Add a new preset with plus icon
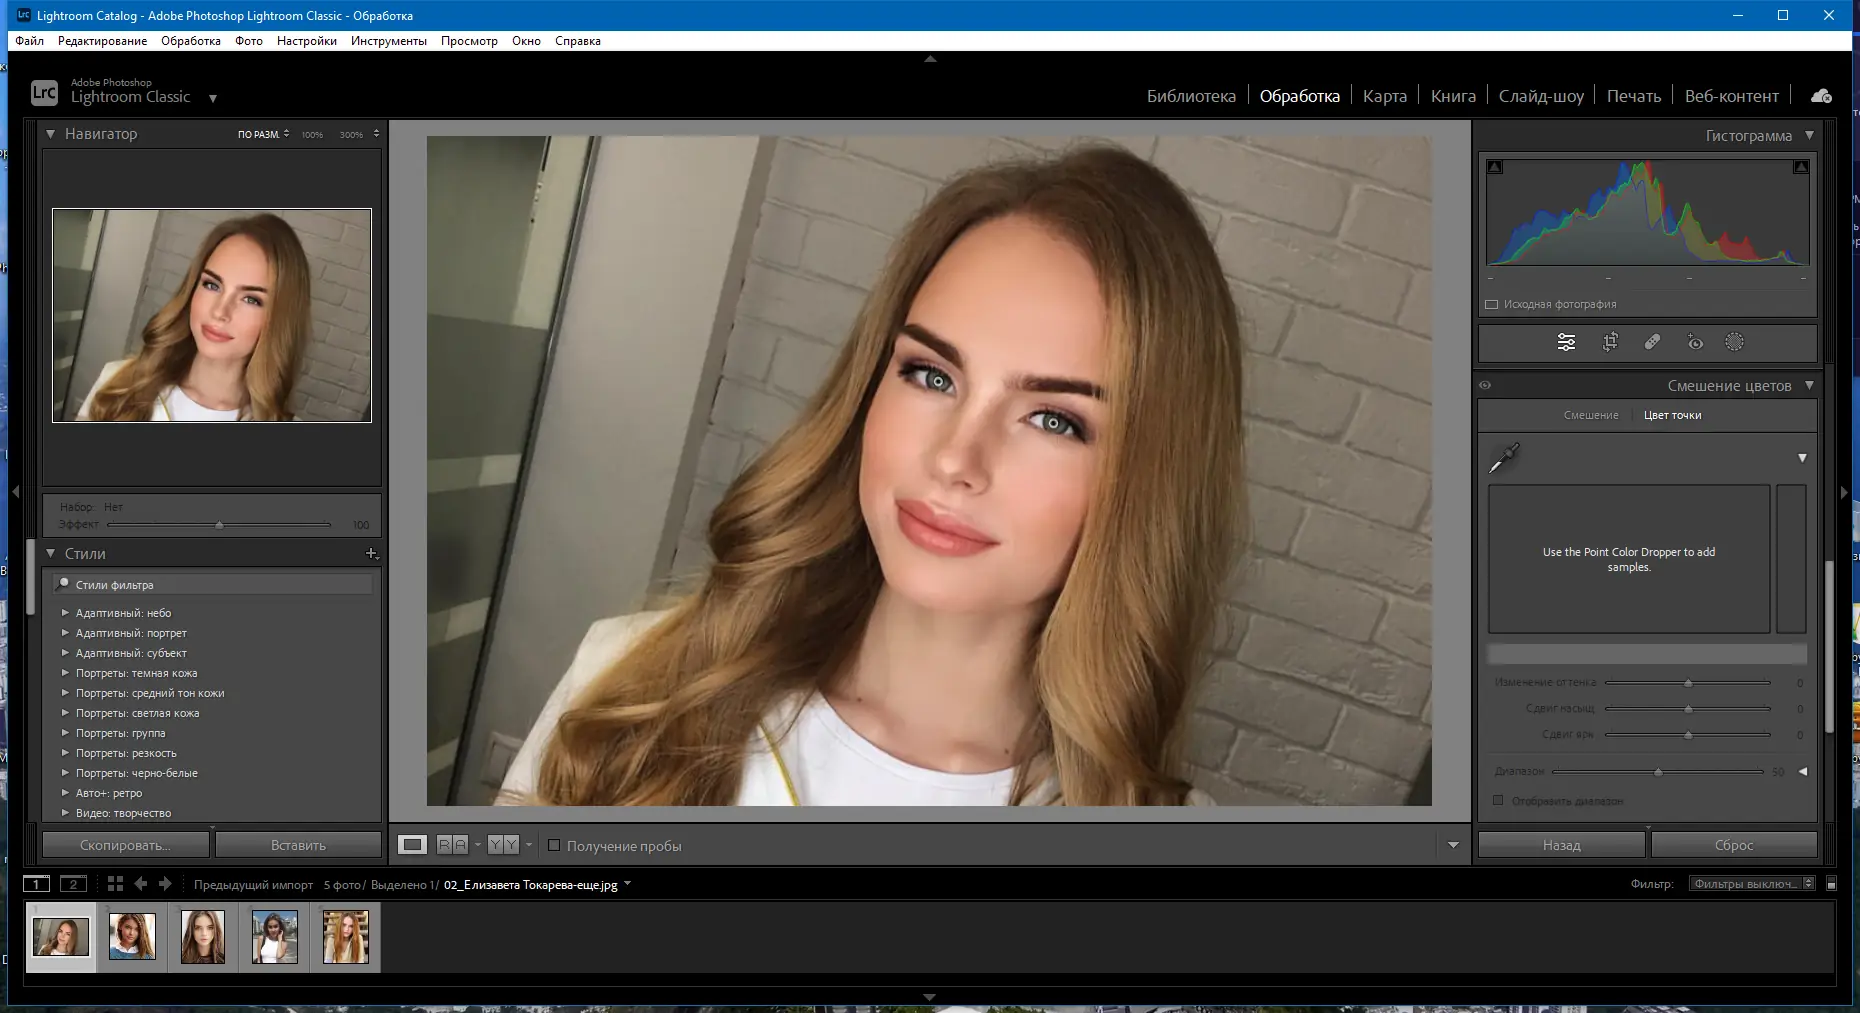The image size is (1860, 1013). click(x=371, y=553)
